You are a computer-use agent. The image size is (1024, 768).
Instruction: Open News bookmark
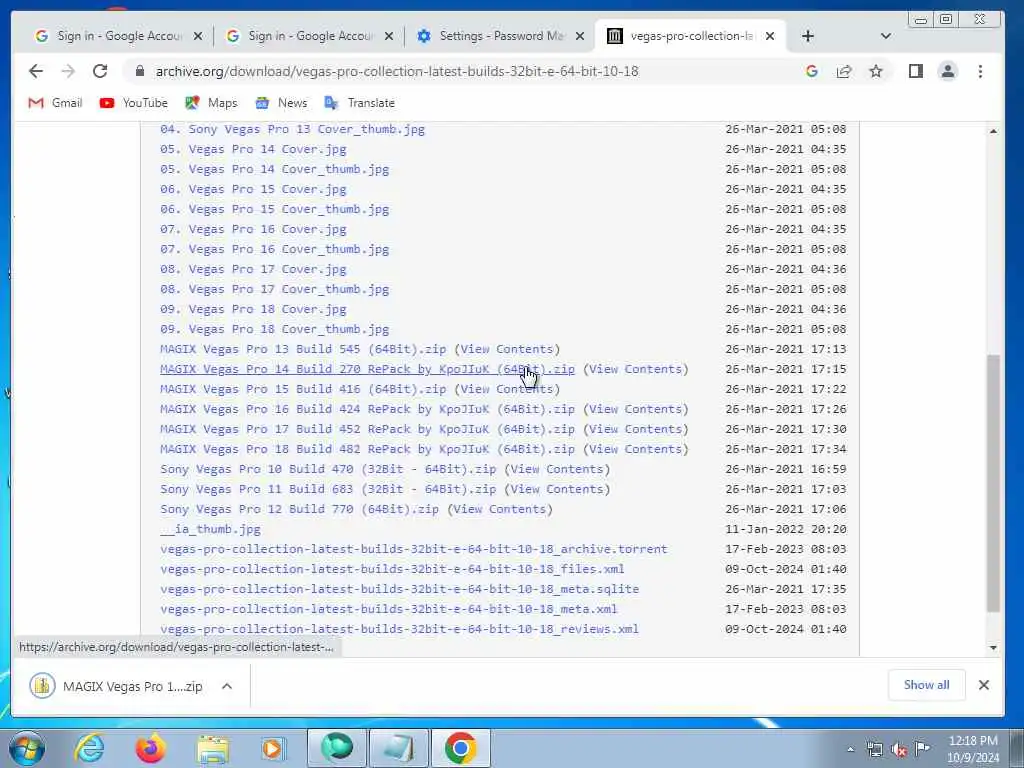click(x=281, y=103)
